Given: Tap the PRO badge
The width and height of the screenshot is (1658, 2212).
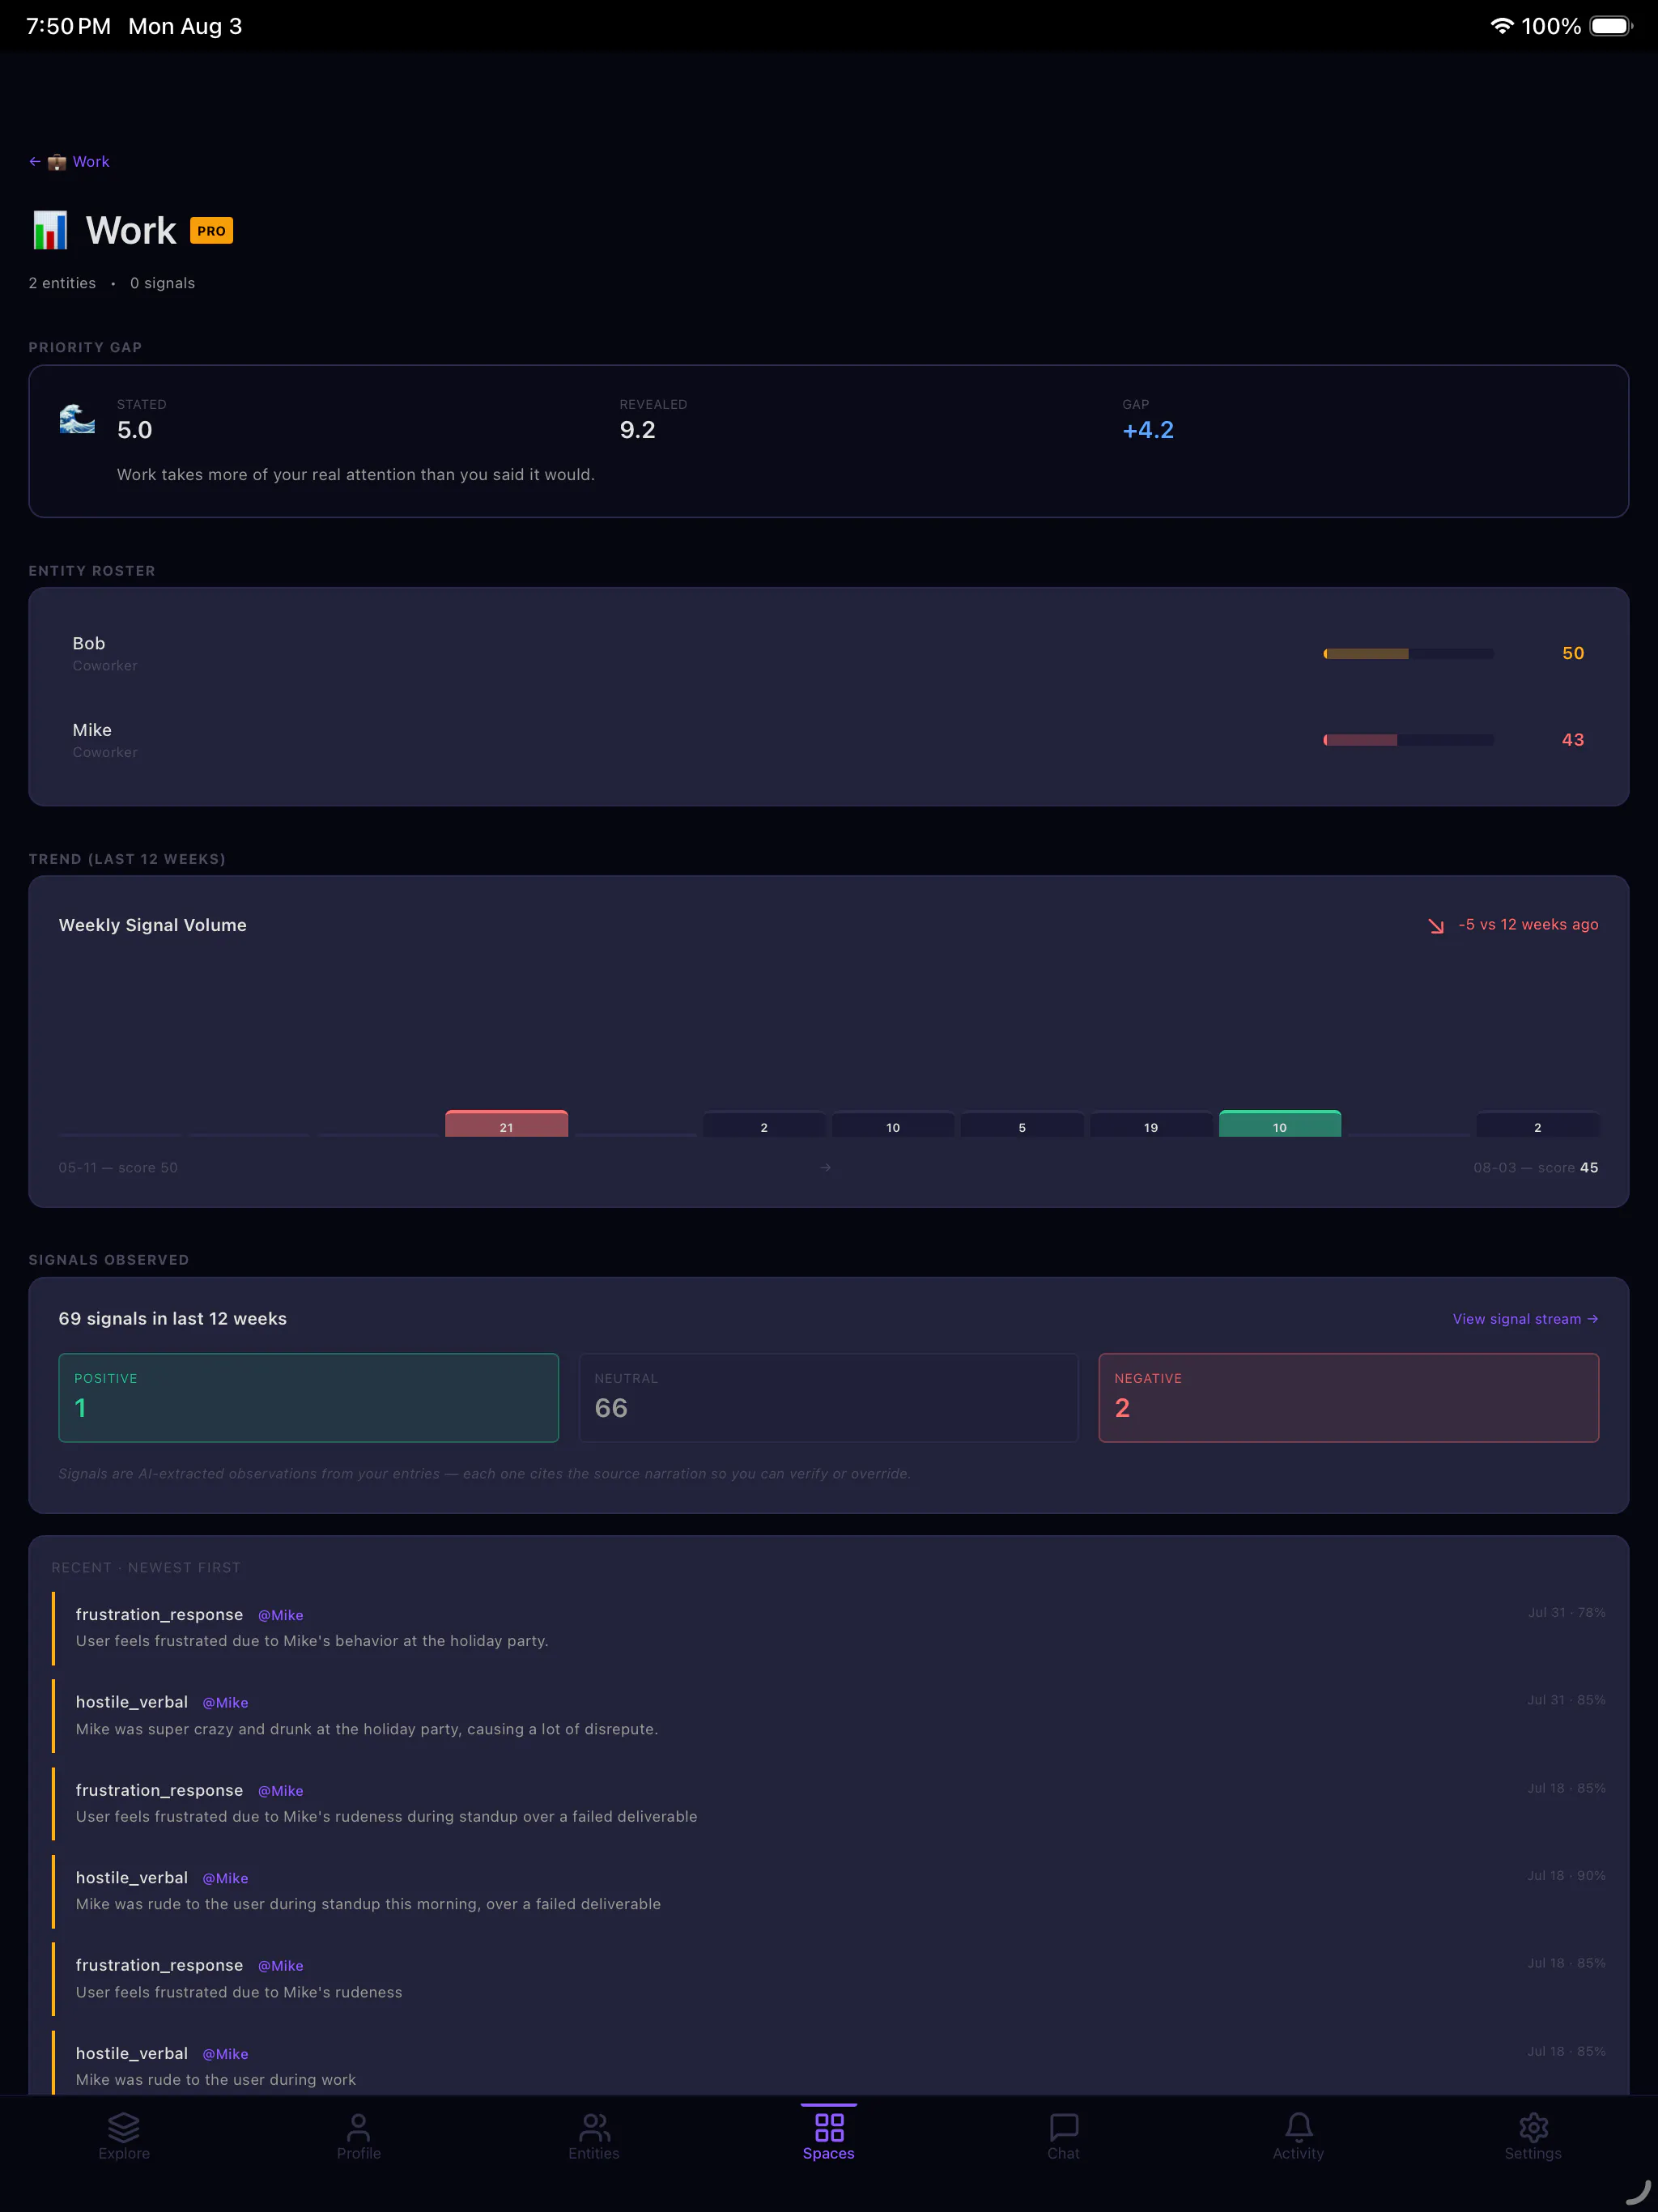Looking at the screenshot, I should point(211,231).
